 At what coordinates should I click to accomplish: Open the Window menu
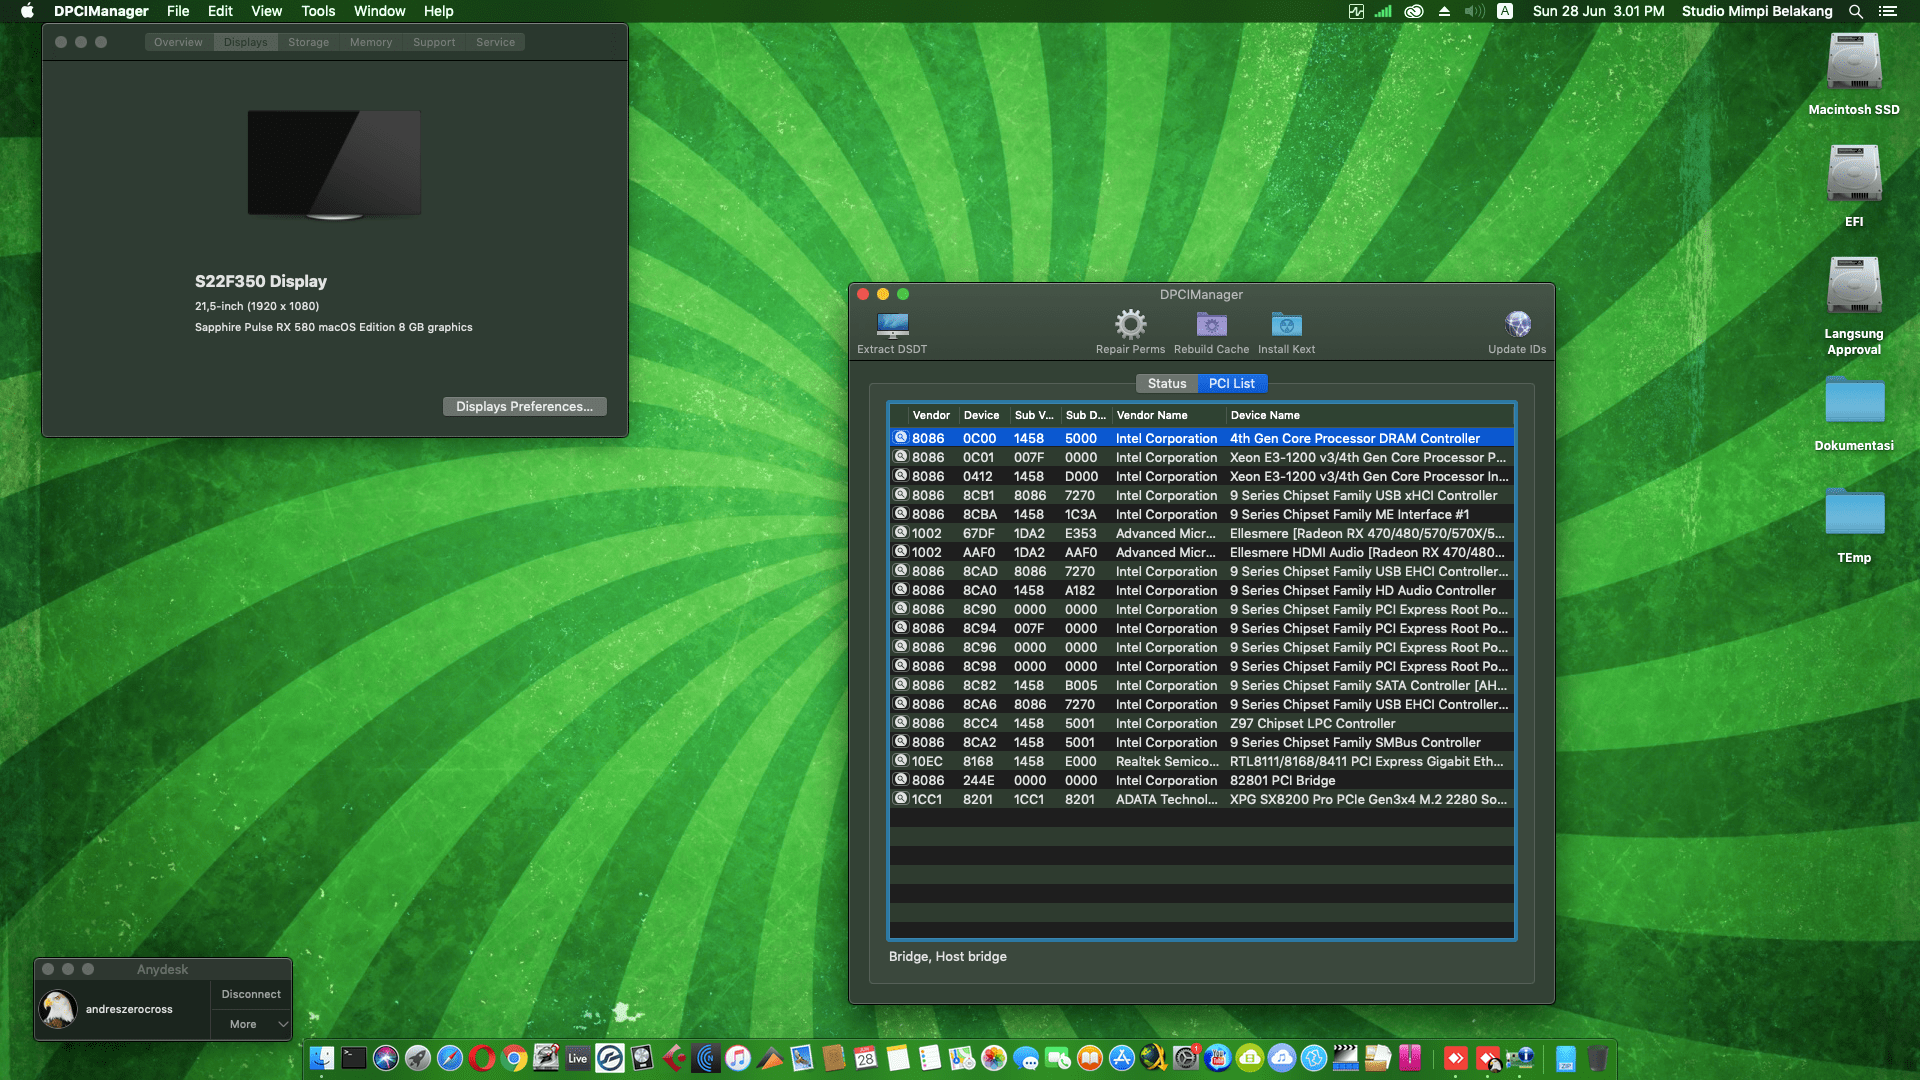click(379, 11)
